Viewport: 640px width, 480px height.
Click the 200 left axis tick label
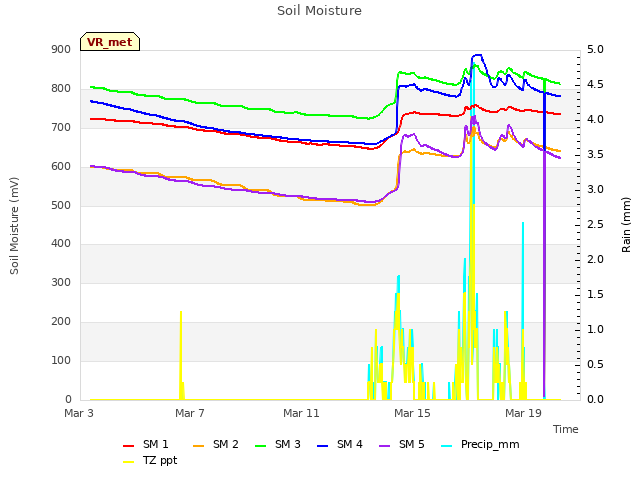(x=61, y=321)
